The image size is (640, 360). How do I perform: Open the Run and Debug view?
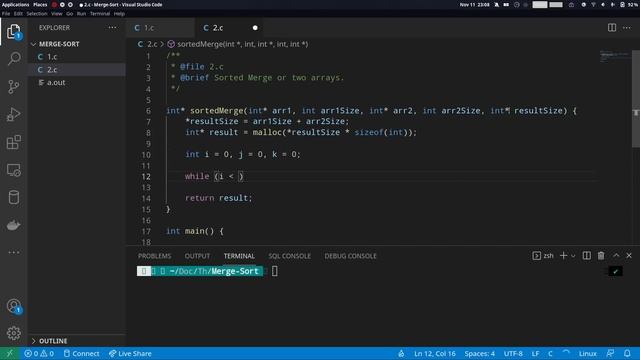point(13,114)
